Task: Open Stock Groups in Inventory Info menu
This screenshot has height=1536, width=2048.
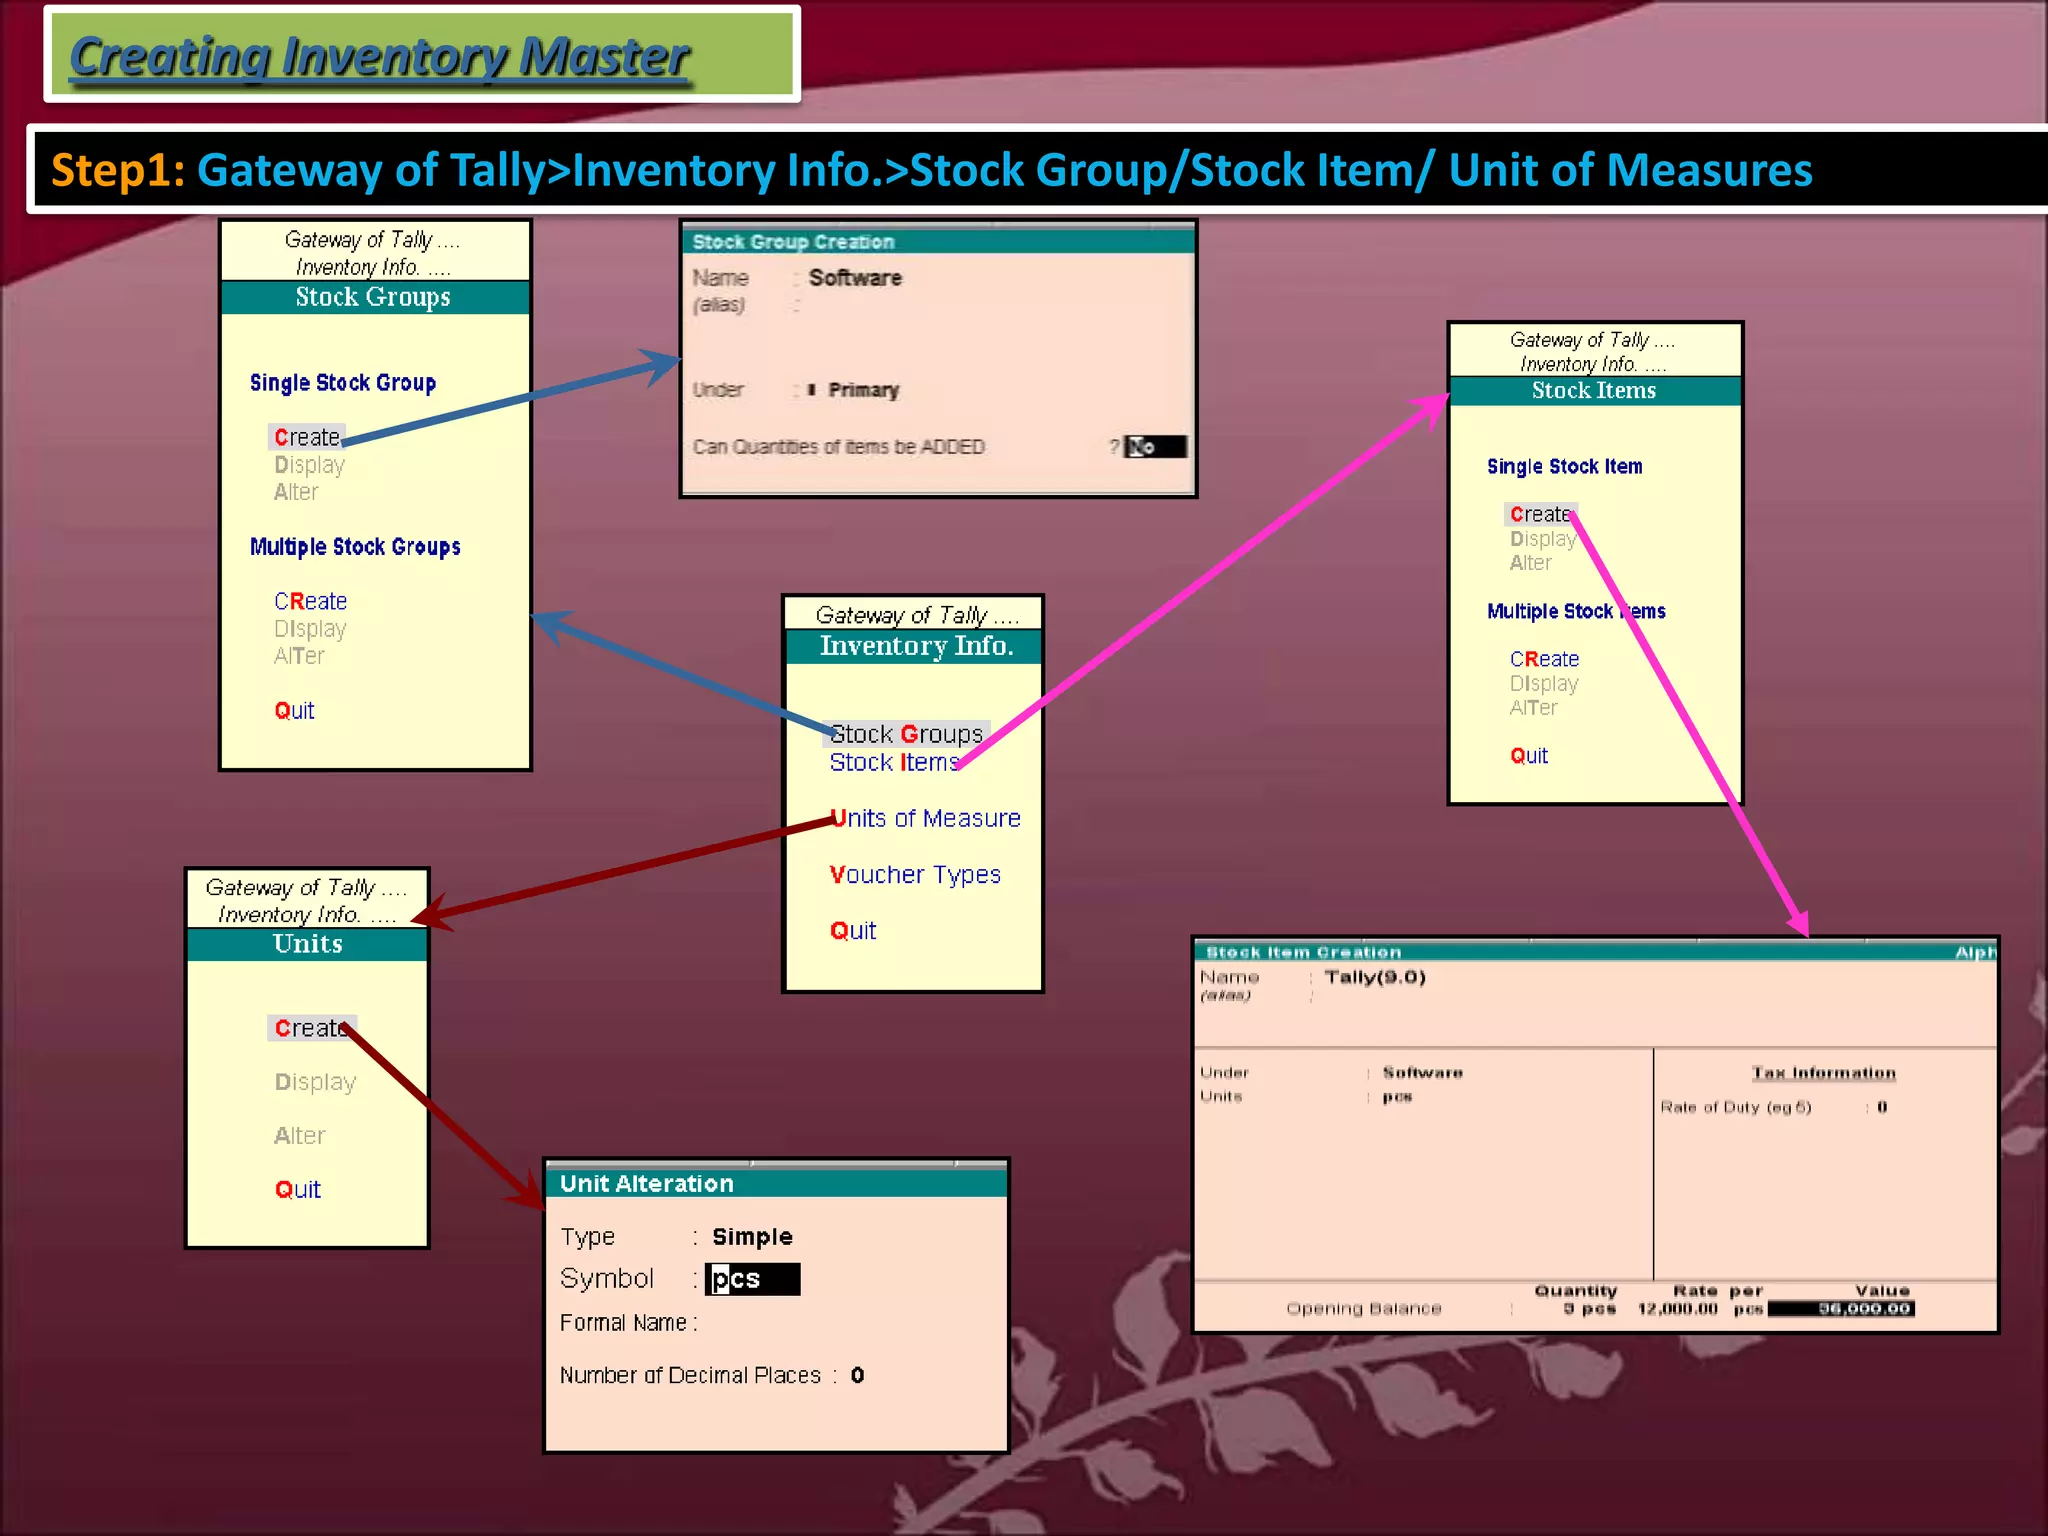Action: point(906,734)
